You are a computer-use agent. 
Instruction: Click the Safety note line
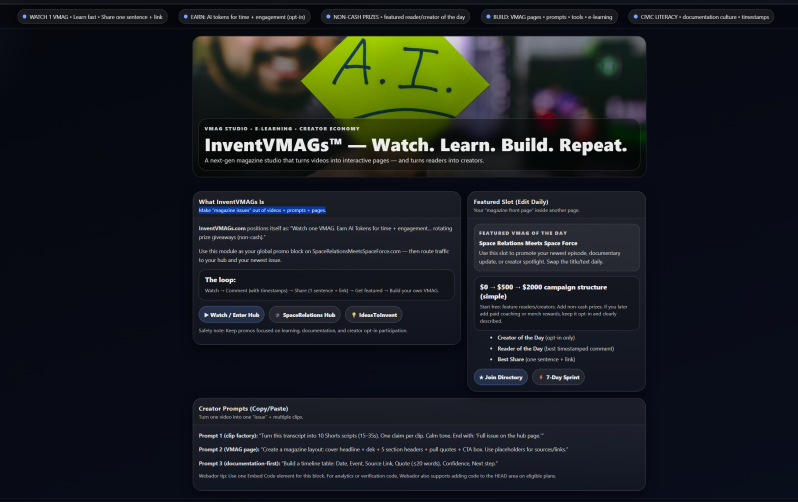pos(303,330)
